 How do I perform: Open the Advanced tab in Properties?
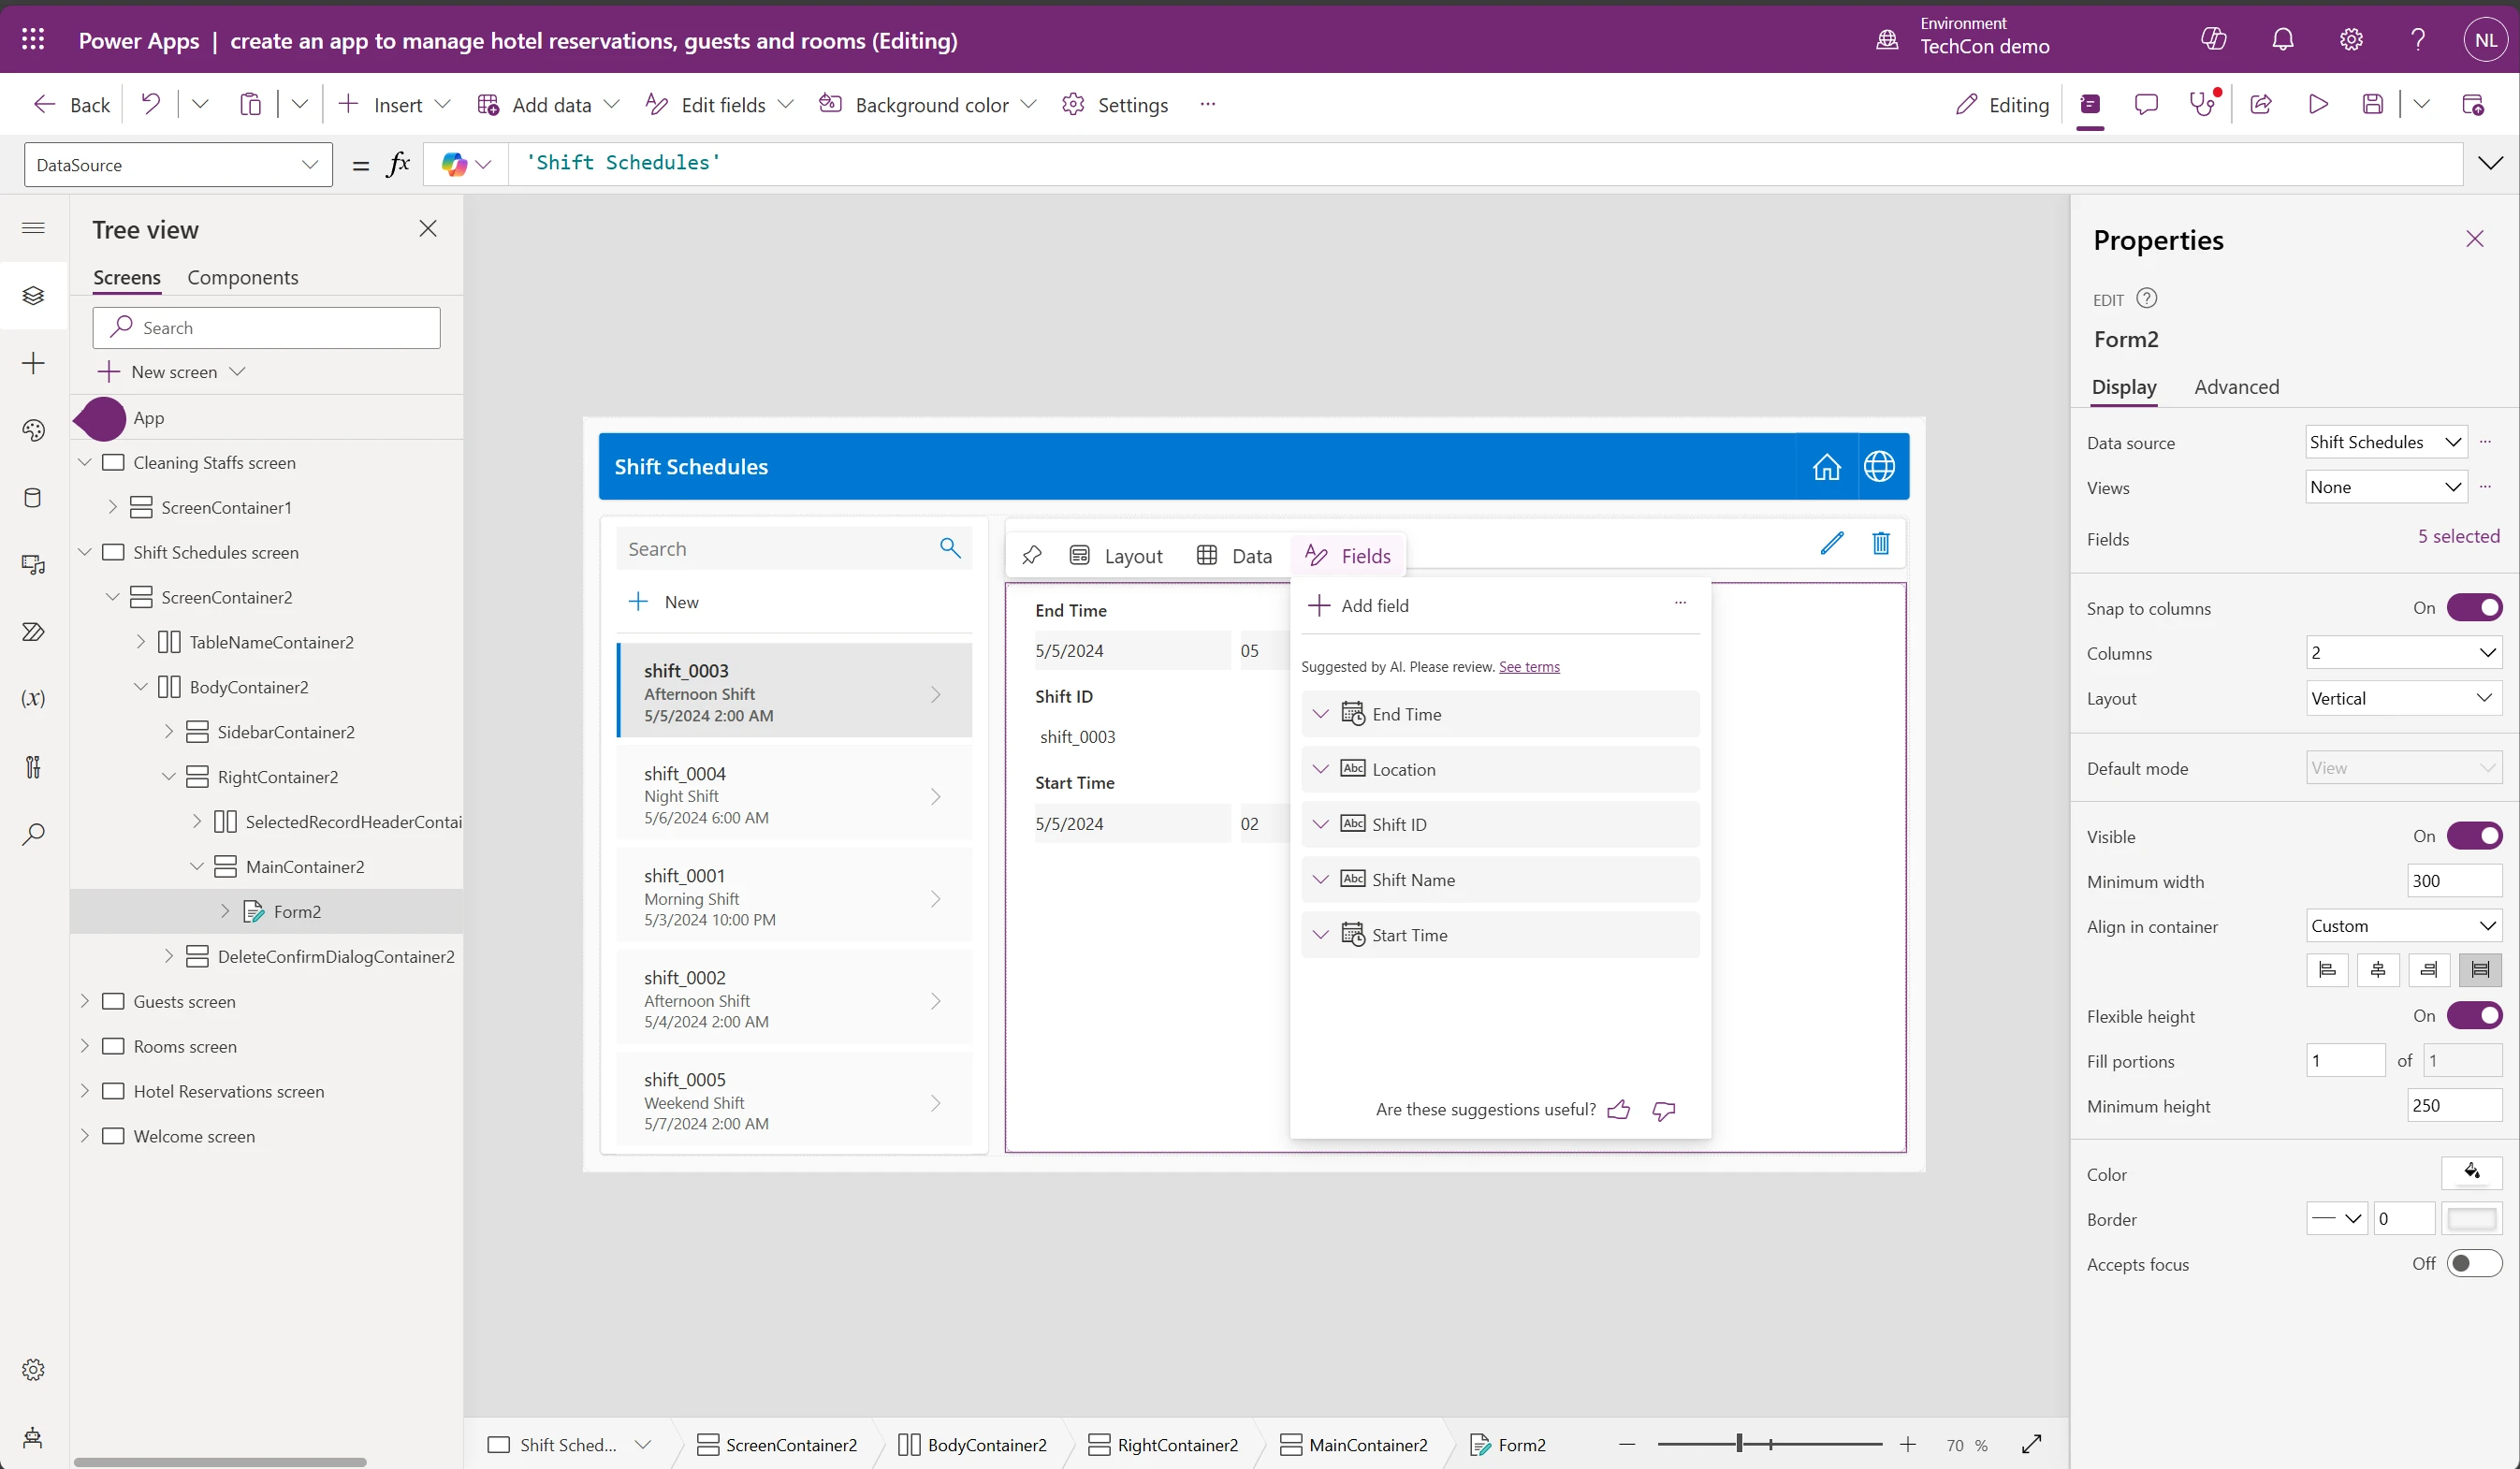click(x=2237, y=387)
